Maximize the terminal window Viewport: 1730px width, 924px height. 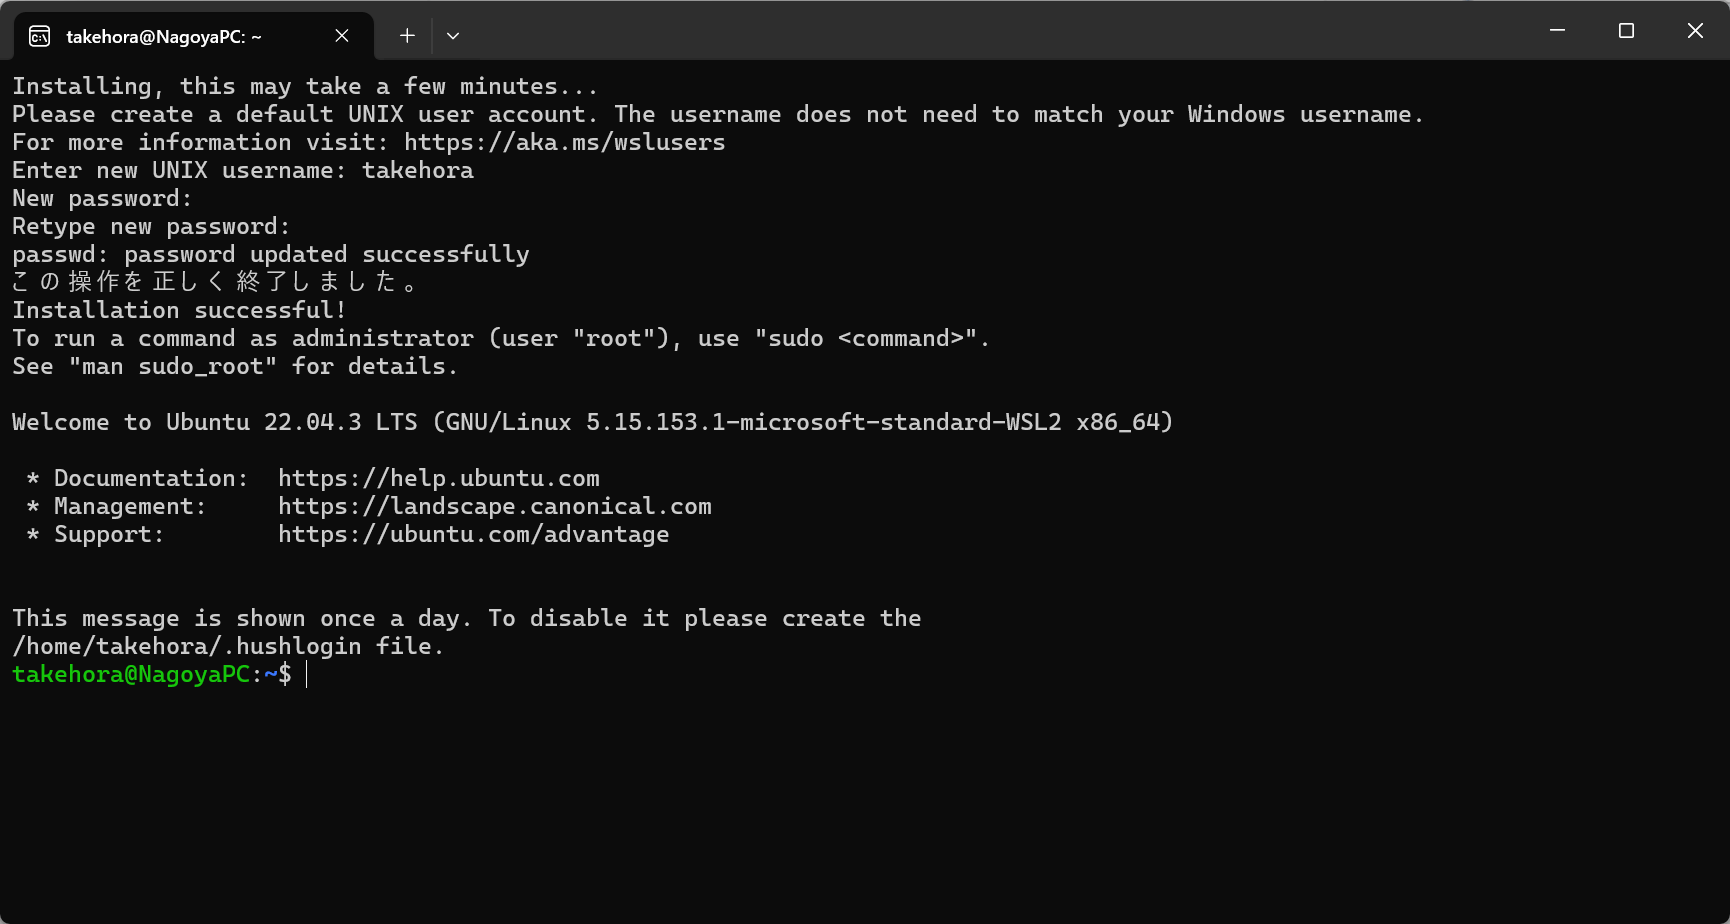point(1626,31)
